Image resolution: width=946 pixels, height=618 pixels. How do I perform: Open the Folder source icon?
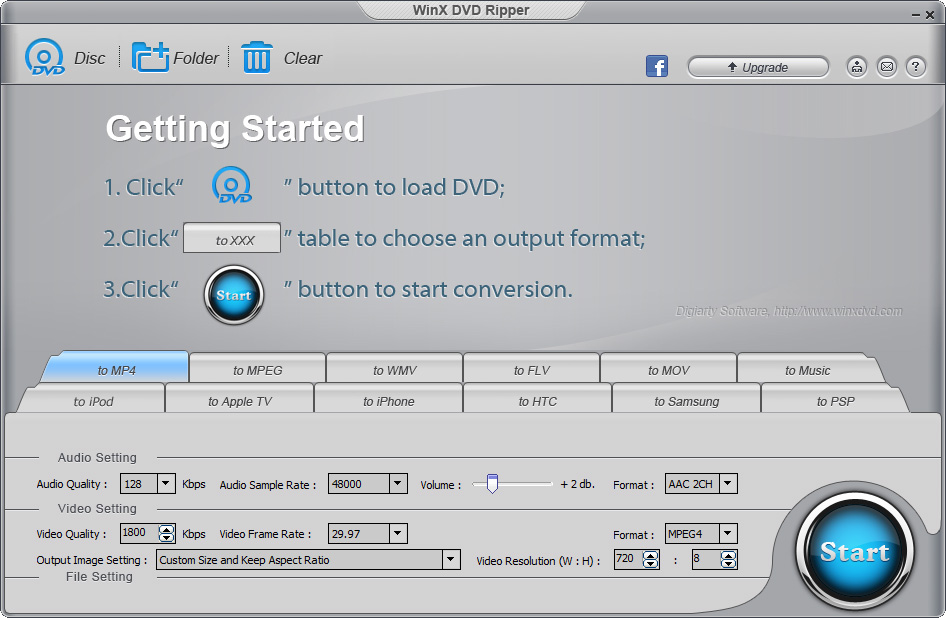pyautogui.click(x=151, y=58)
